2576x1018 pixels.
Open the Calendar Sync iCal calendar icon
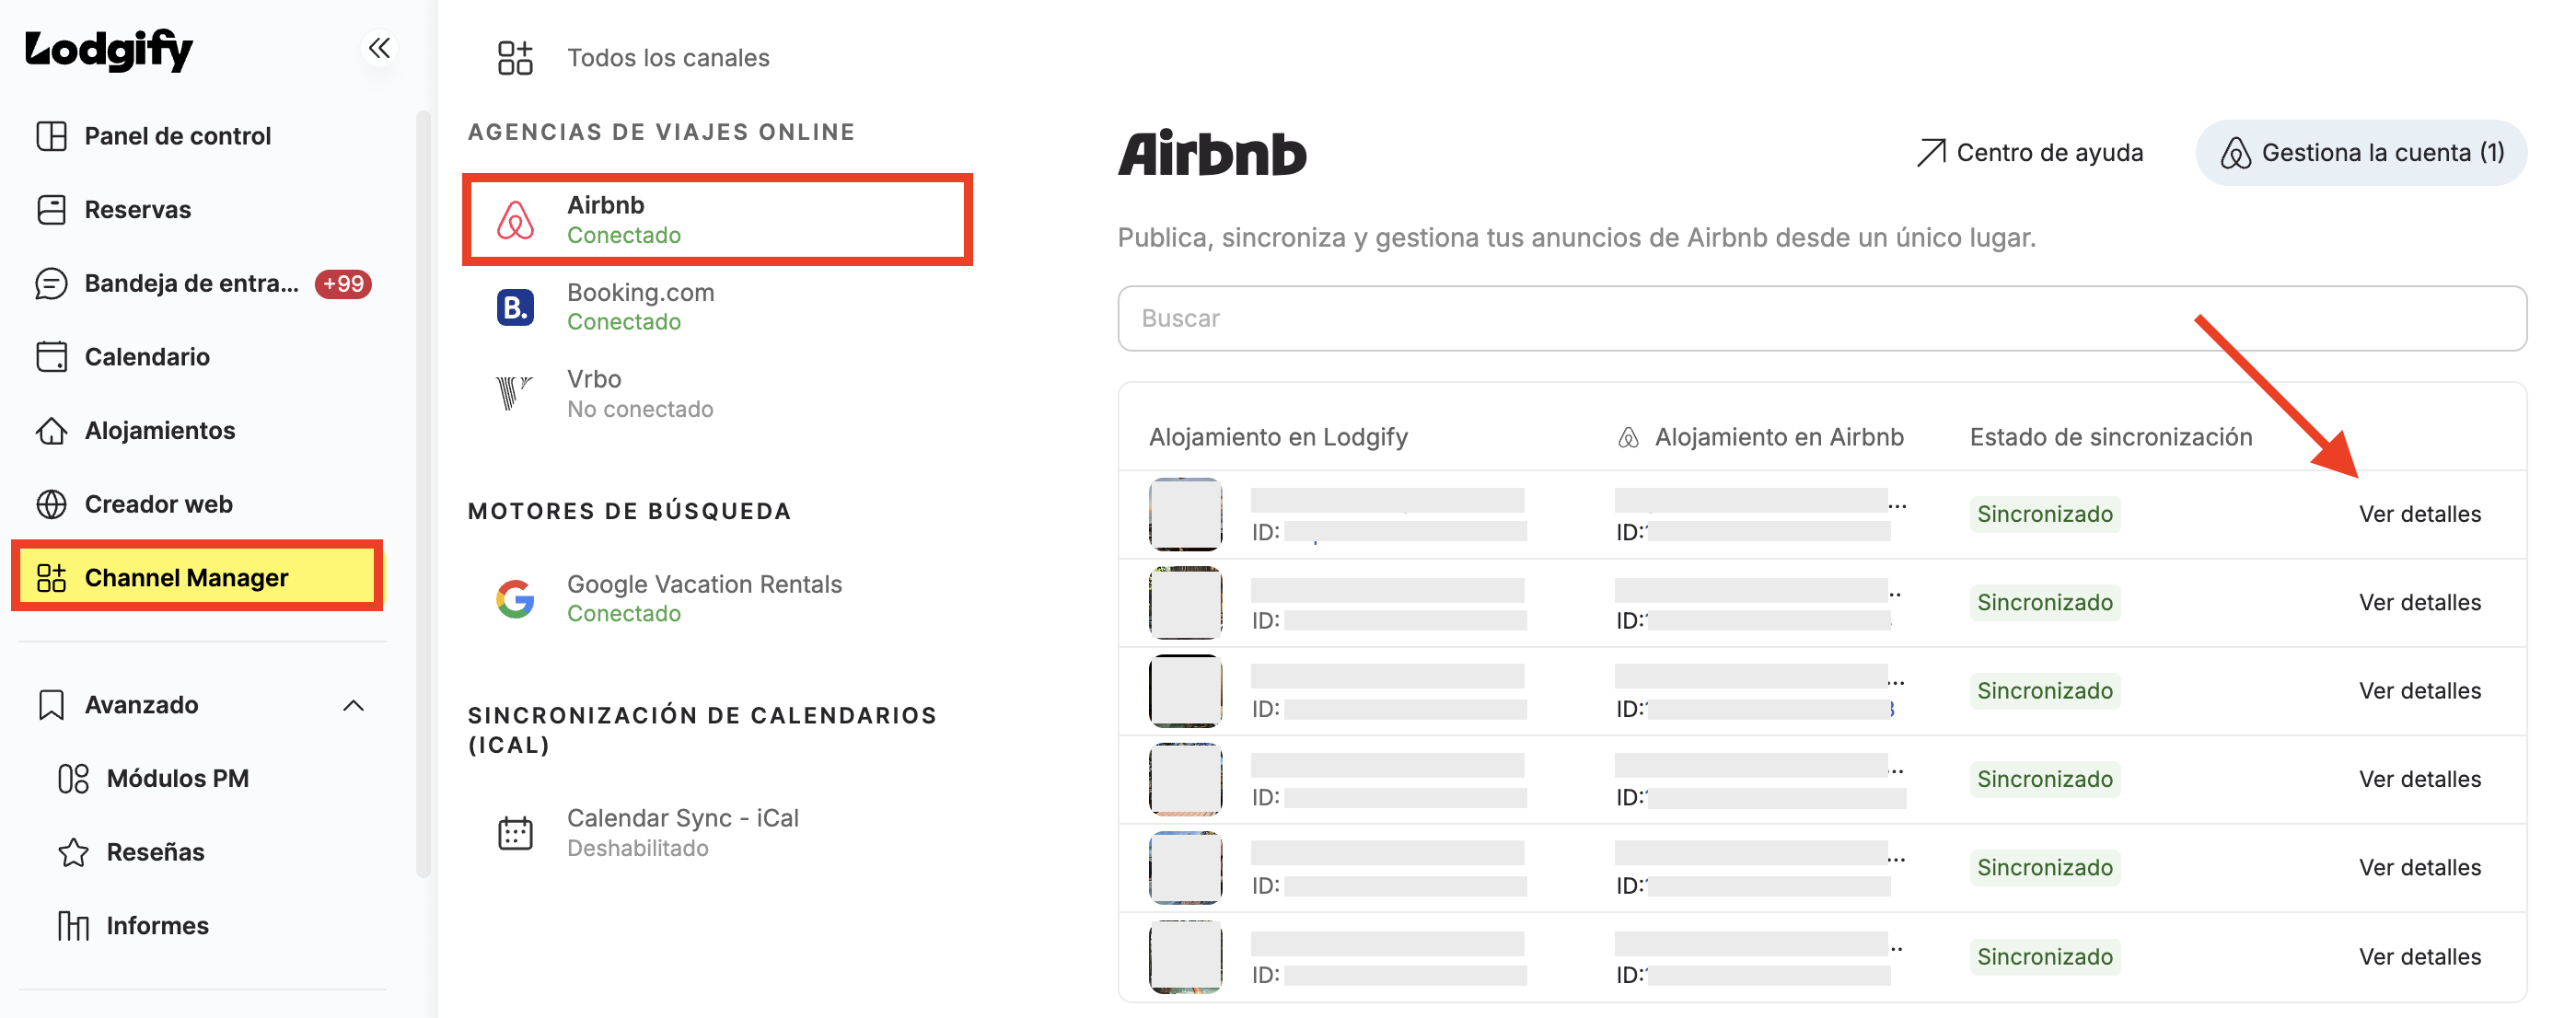[515, 833]
